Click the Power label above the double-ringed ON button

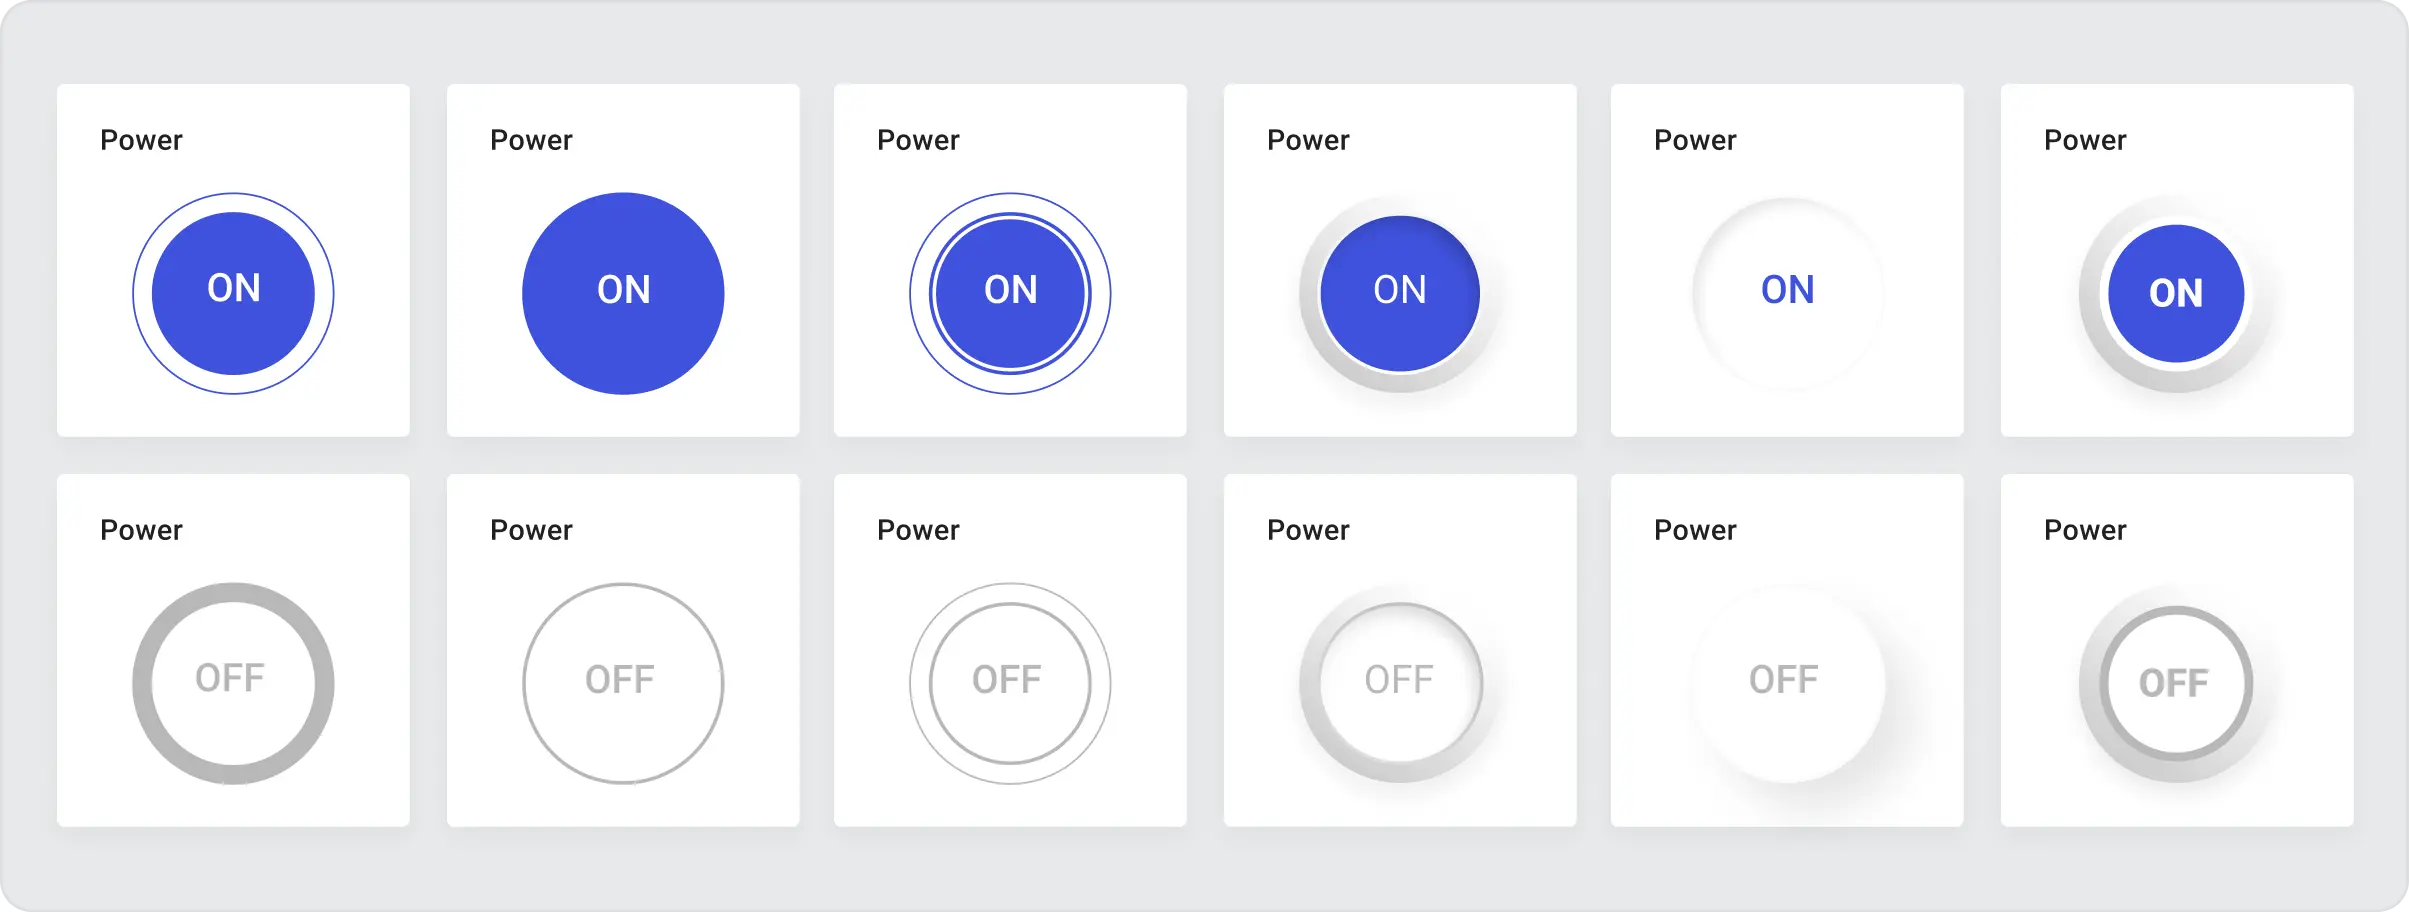pyautogui.click(x=918, y=140)
